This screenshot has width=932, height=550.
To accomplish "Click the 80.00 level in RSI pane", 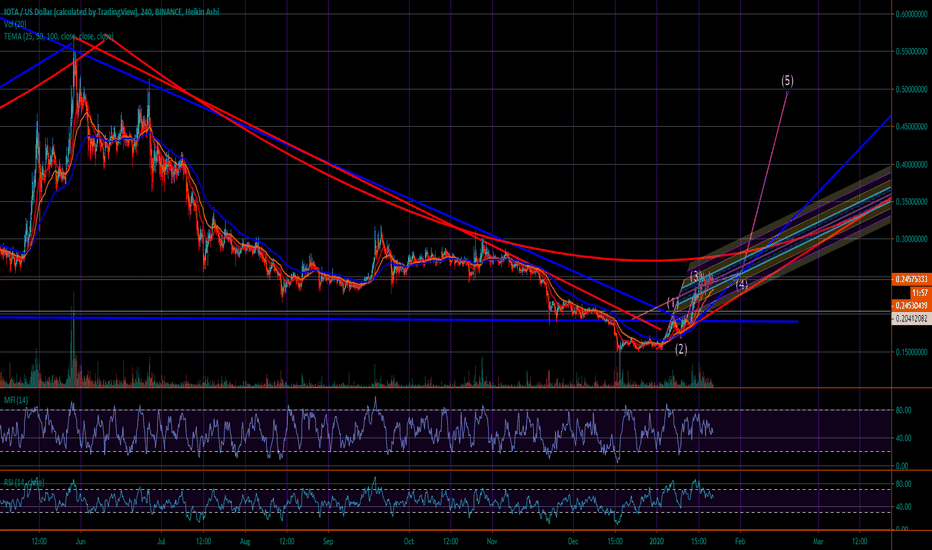I will coord(903,484).
